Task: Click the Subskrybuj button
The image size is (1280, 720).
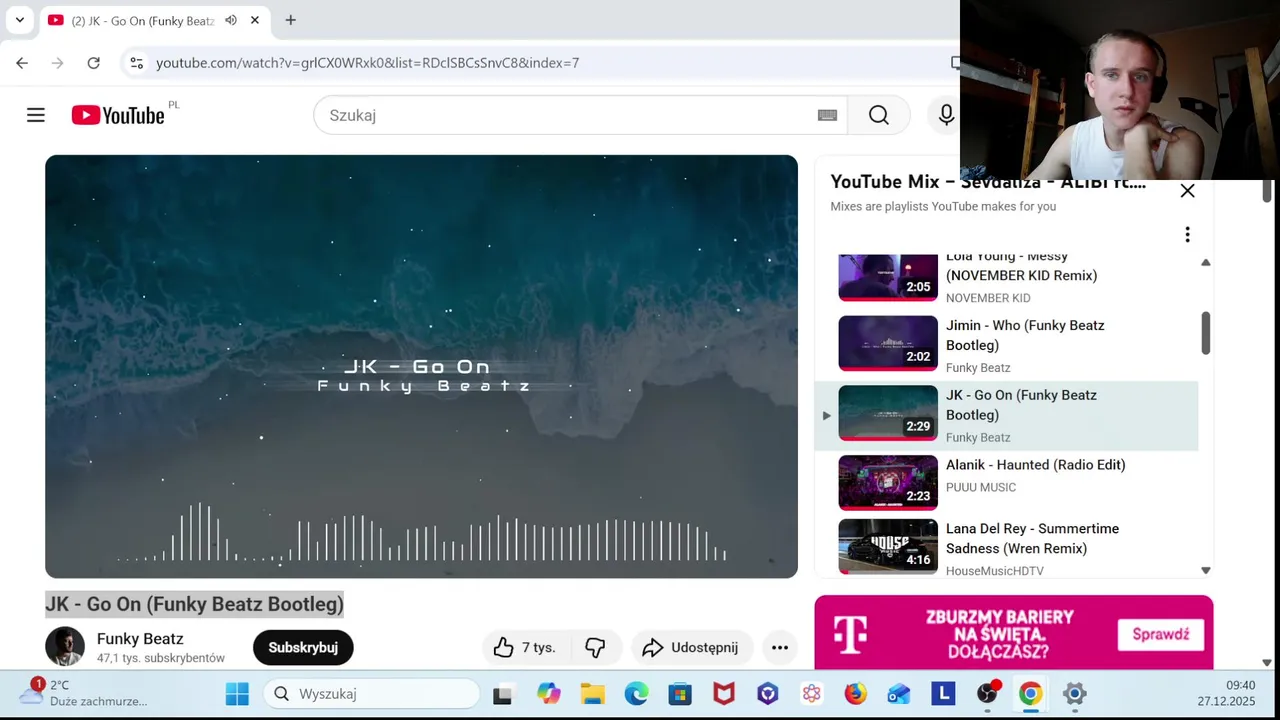Action: 303,648
